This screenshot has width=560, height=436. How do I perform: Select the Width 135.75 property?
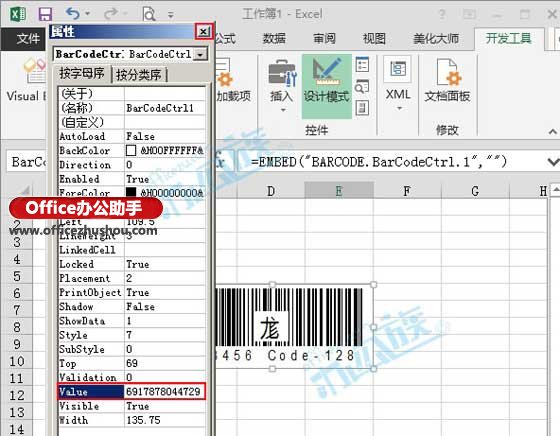tap(132, 420)
